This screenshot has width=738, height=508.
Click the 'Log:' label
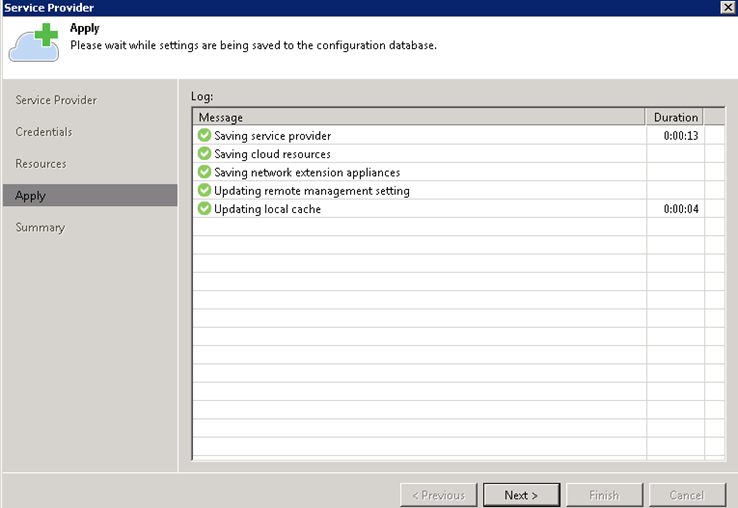[202, 97]
